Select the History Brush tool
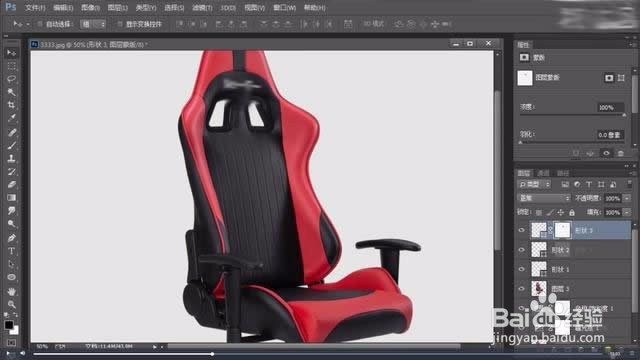This screenshot has width=640, height=360. 11,171
